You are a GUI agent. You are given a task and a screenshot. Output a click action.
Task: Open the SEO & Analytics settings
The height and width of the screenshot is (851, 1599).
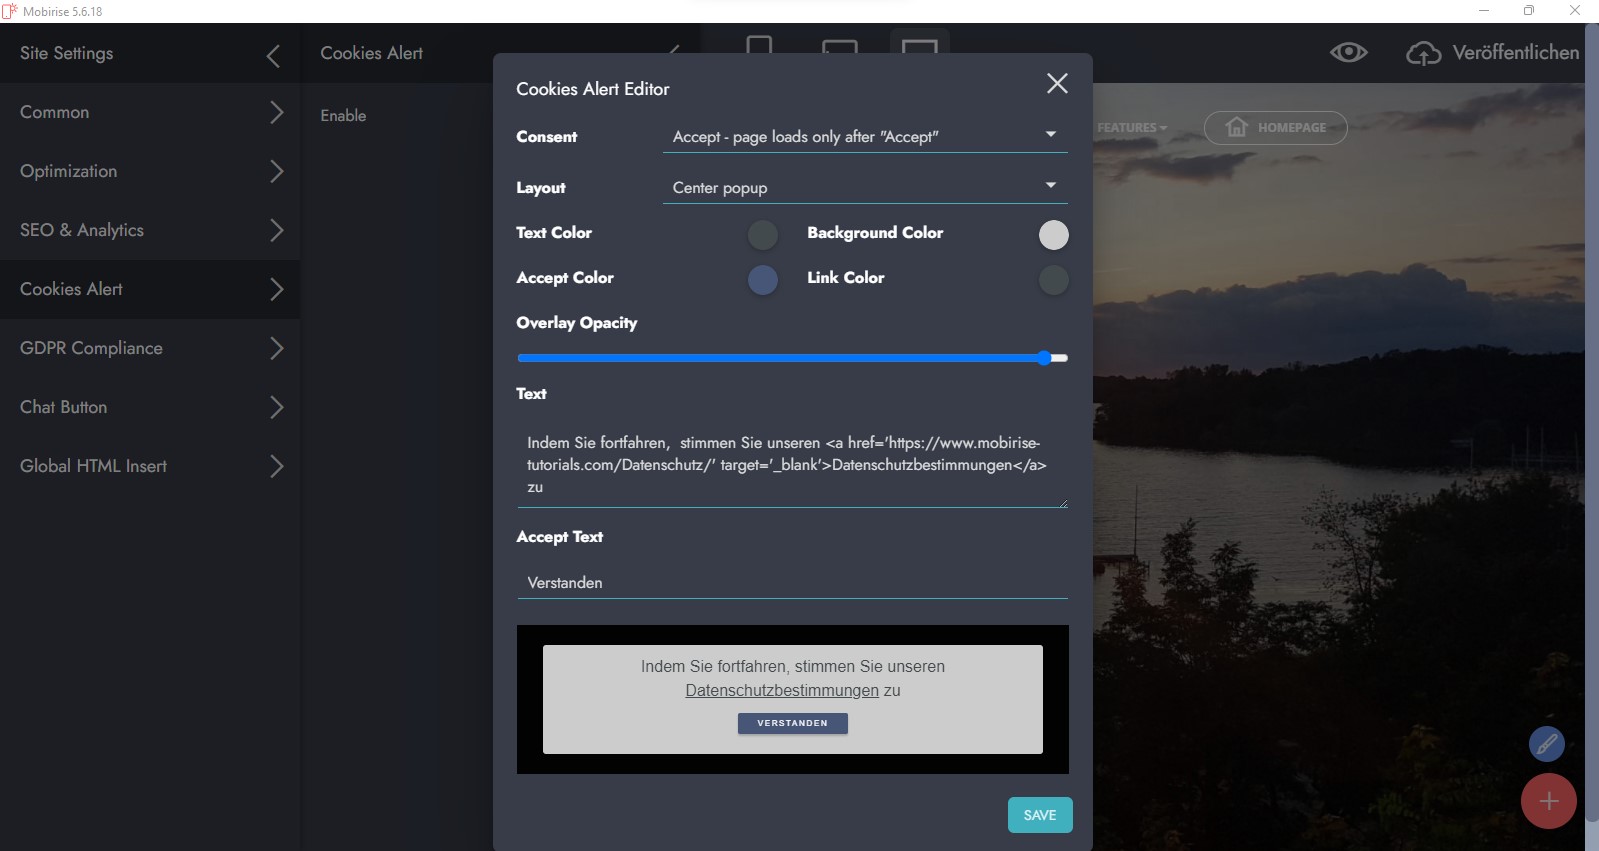[150, 230]
